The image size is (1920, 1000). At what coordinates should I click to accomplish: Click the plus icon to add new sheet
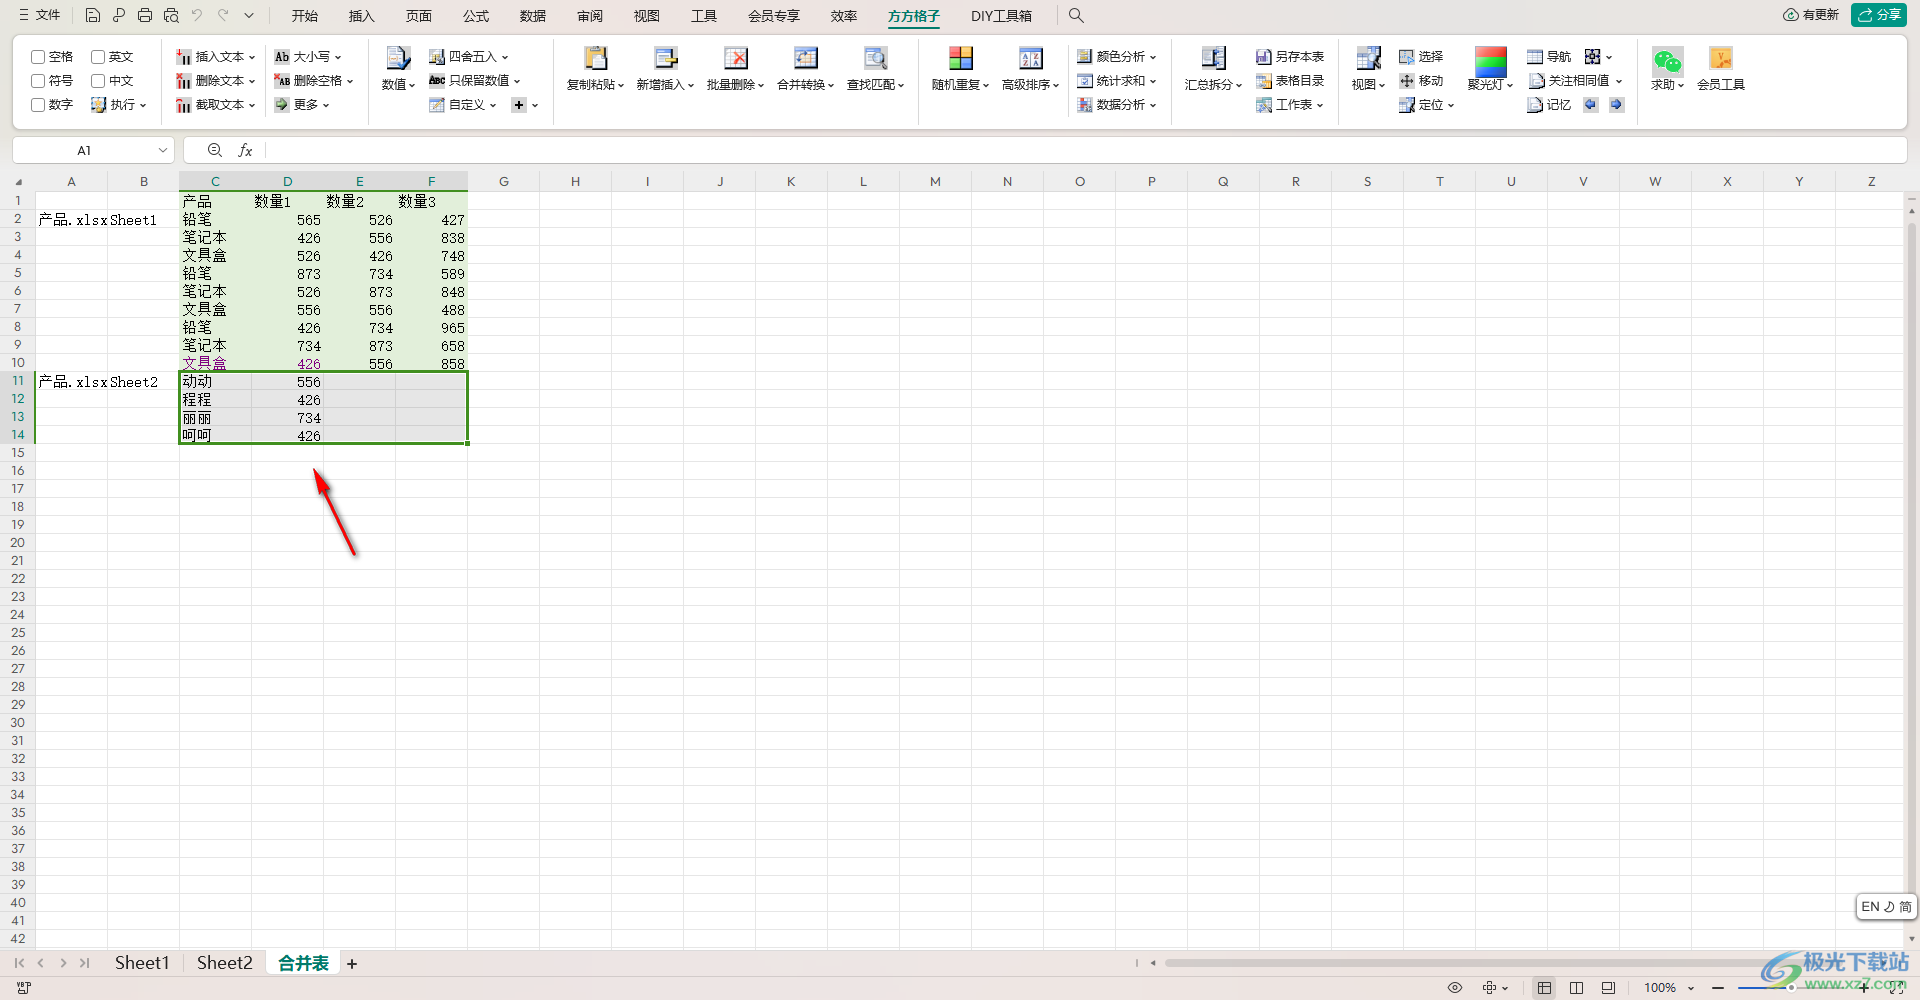[x=352, y=963]
